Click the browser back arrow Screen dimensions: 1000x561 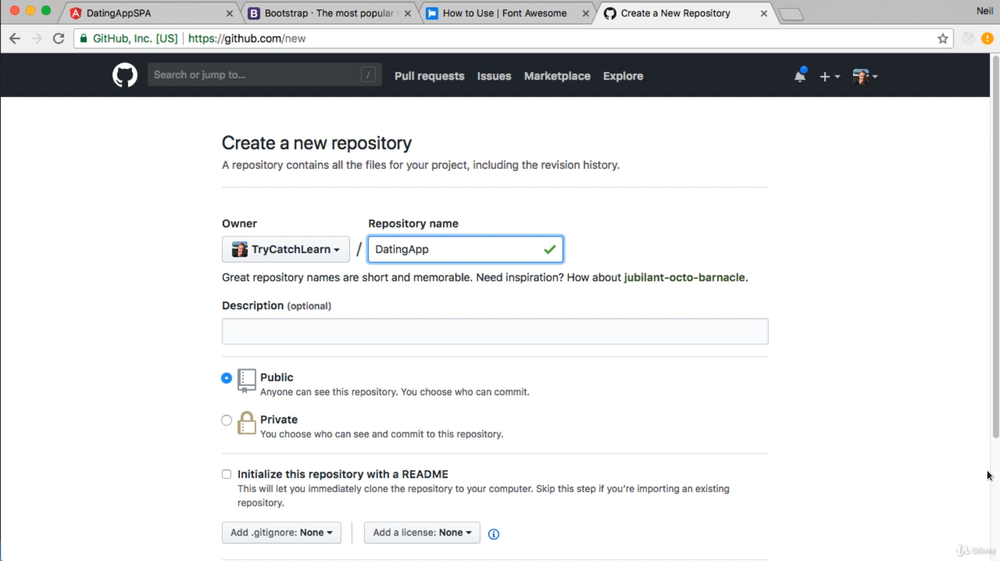pyautogui.click(x=14, y=39)
